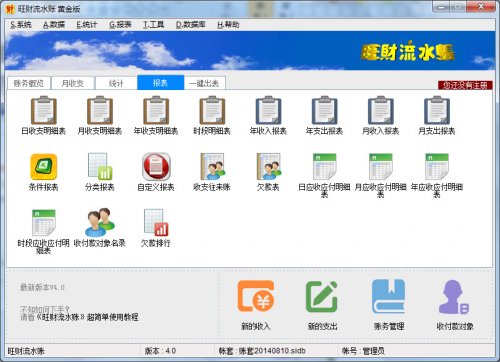
Task: Switch to the 月收支 tab
Action: (73, 83)
